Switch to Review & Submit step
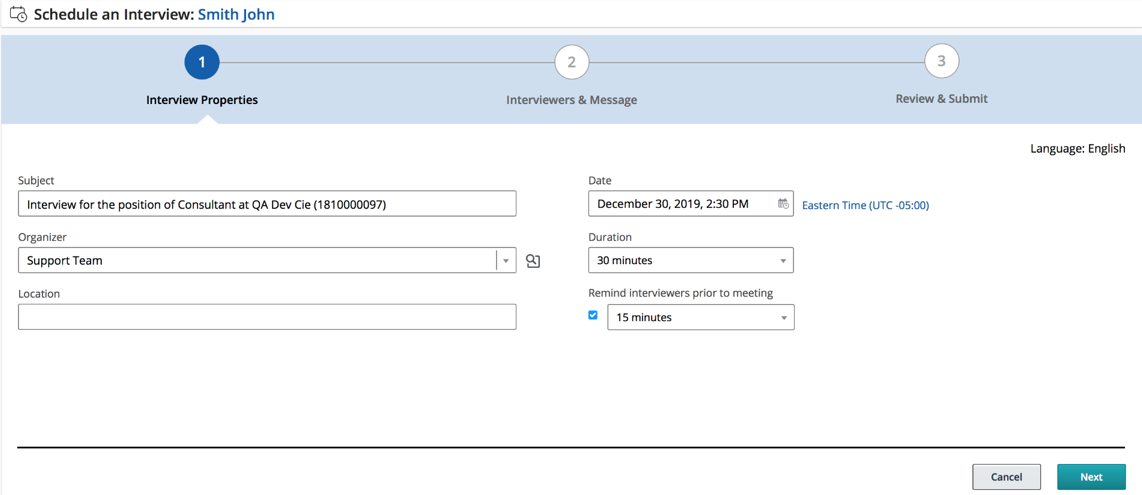Viewport: 1142px width, 495px height. click(941, 99)
